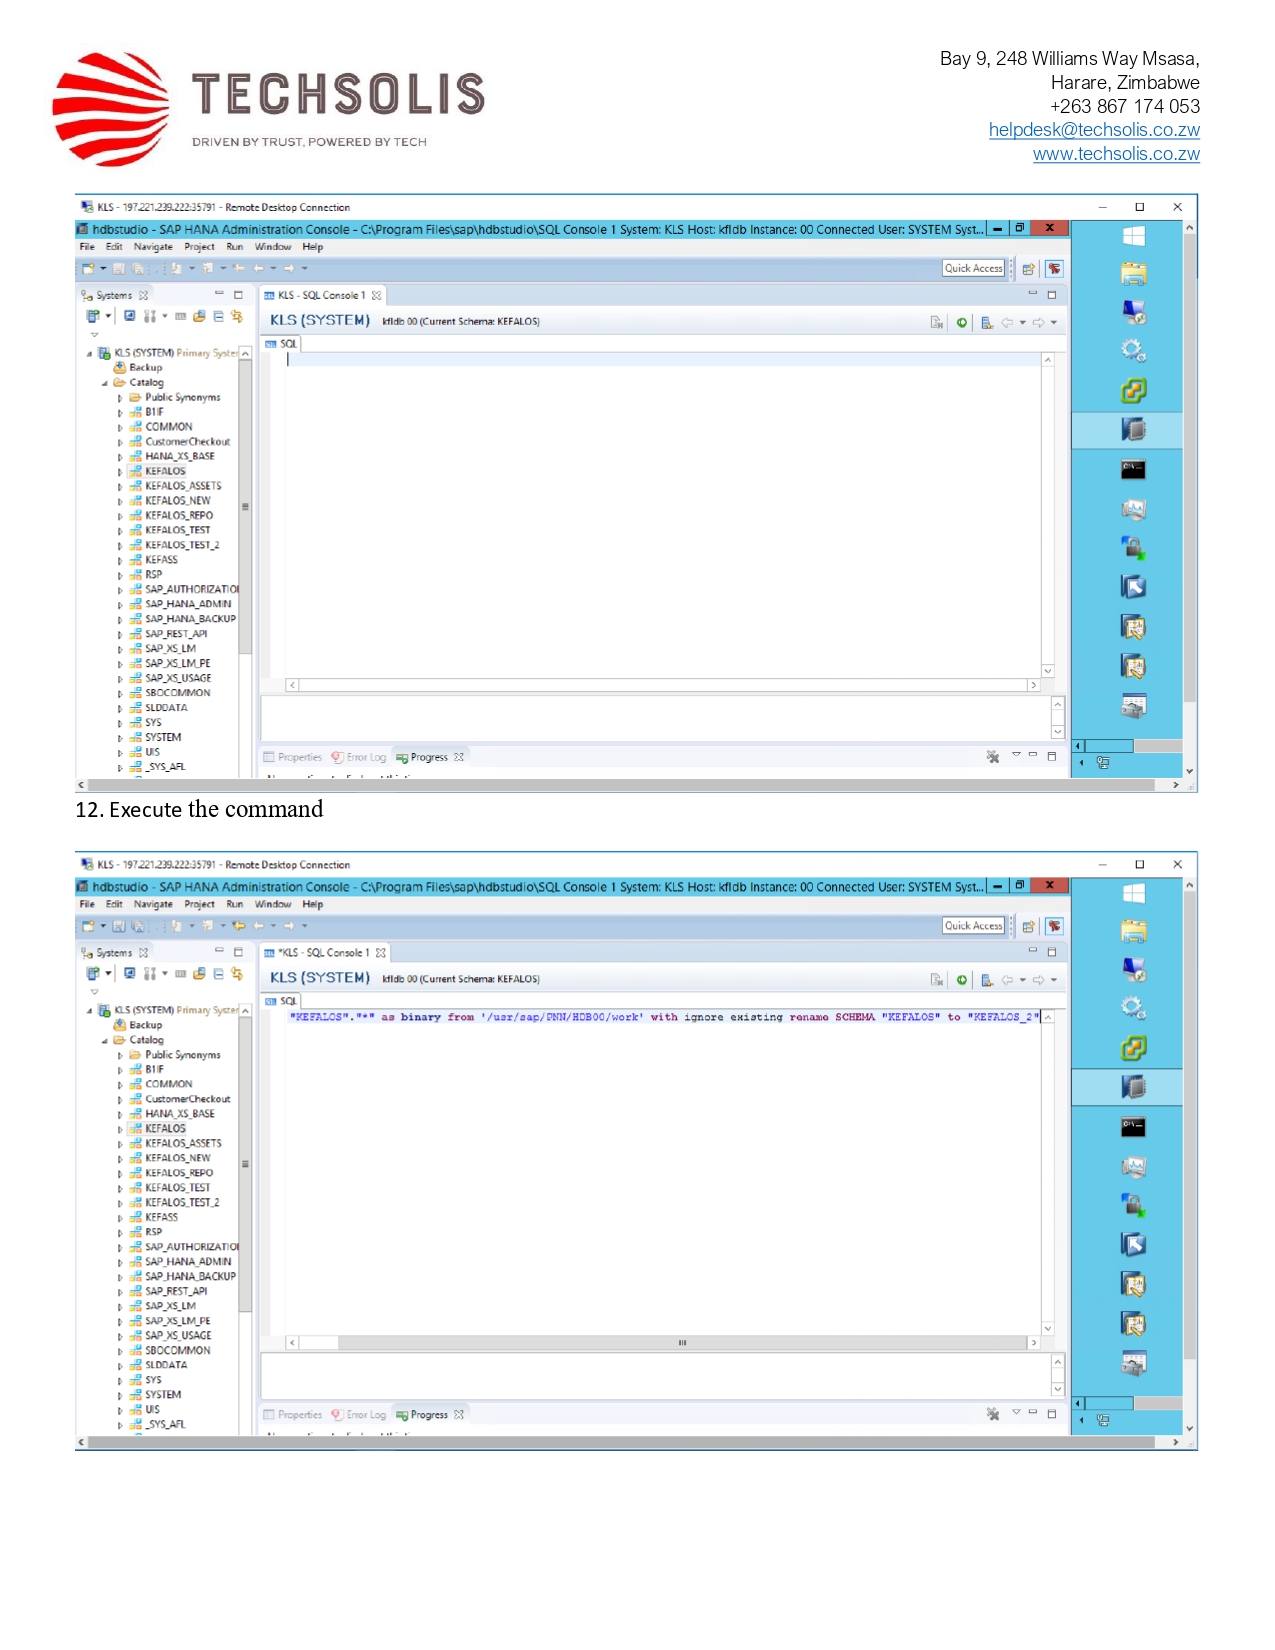Click New toolbar icon in lower screenshot
This screenshot has width=1275, height=1650.
89,926
